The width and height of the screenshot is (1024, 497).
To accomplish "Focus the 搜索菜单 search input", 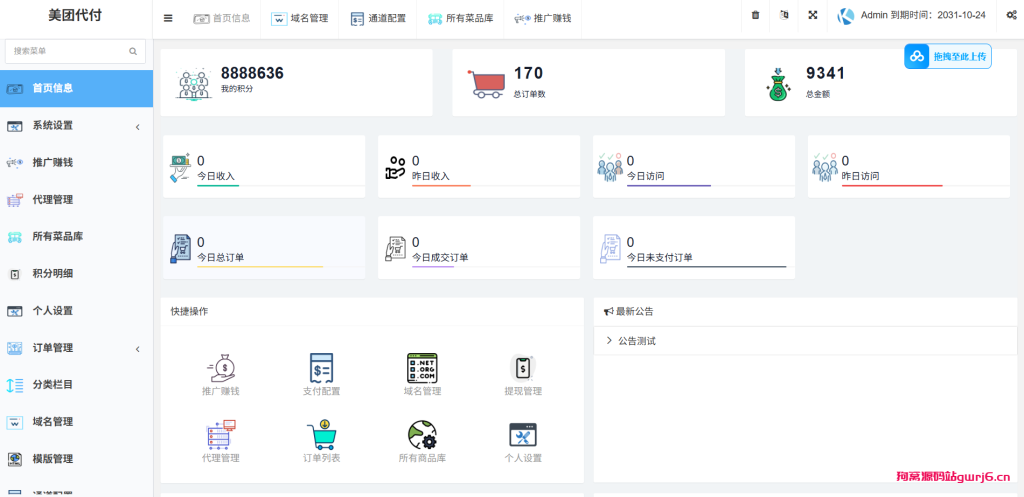I will tap(75, 51).
